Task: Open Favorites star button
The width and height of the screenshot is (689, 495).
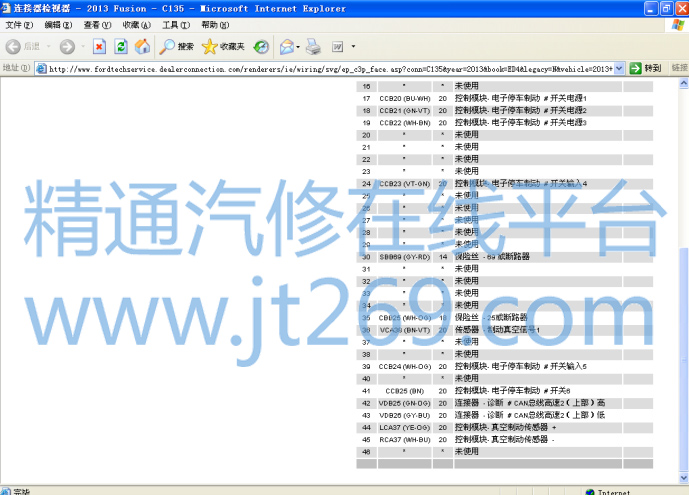Action: (x=223, y=46)
